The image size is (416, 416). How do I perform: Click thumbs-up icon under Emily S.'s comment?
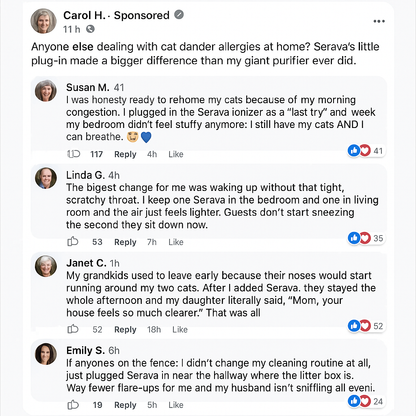[73, 405]
